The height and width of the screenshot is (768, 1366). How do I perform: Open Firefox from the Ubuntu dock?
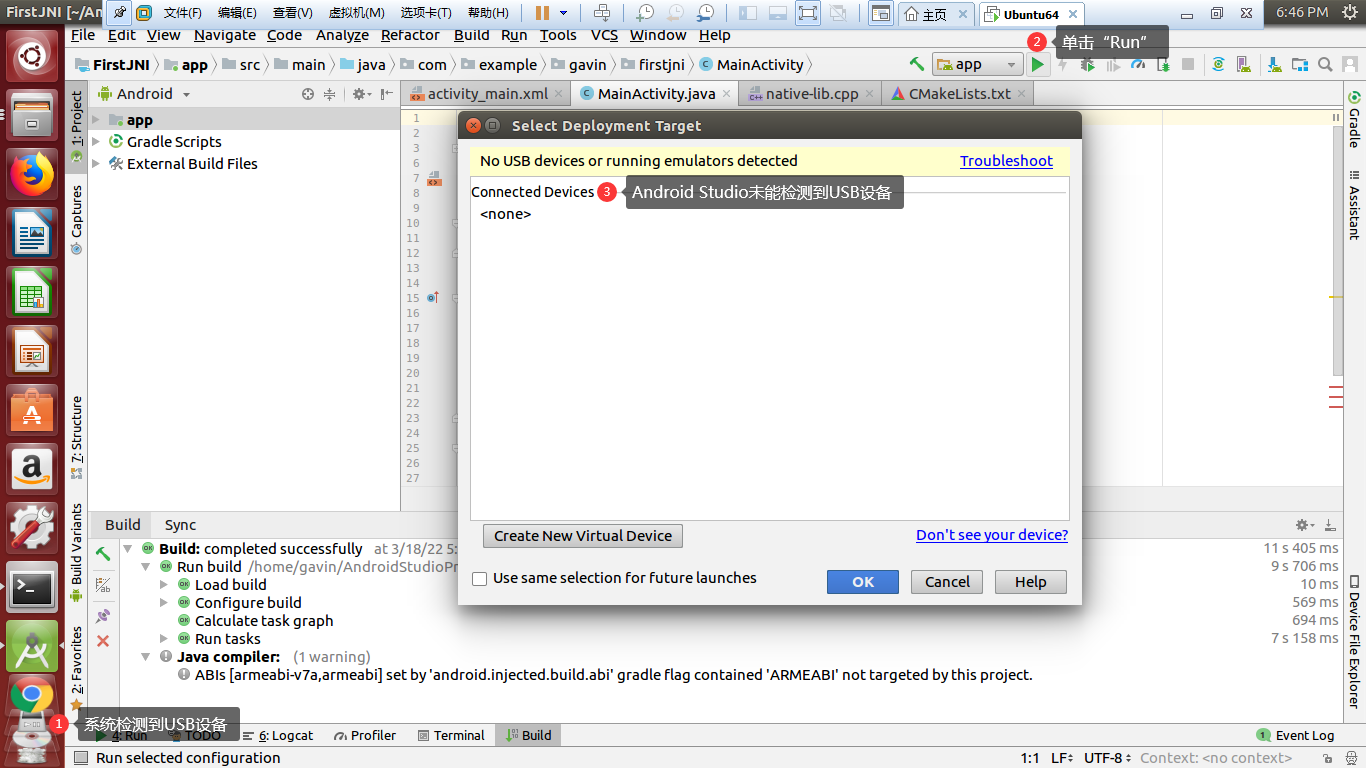pos(32,175)
